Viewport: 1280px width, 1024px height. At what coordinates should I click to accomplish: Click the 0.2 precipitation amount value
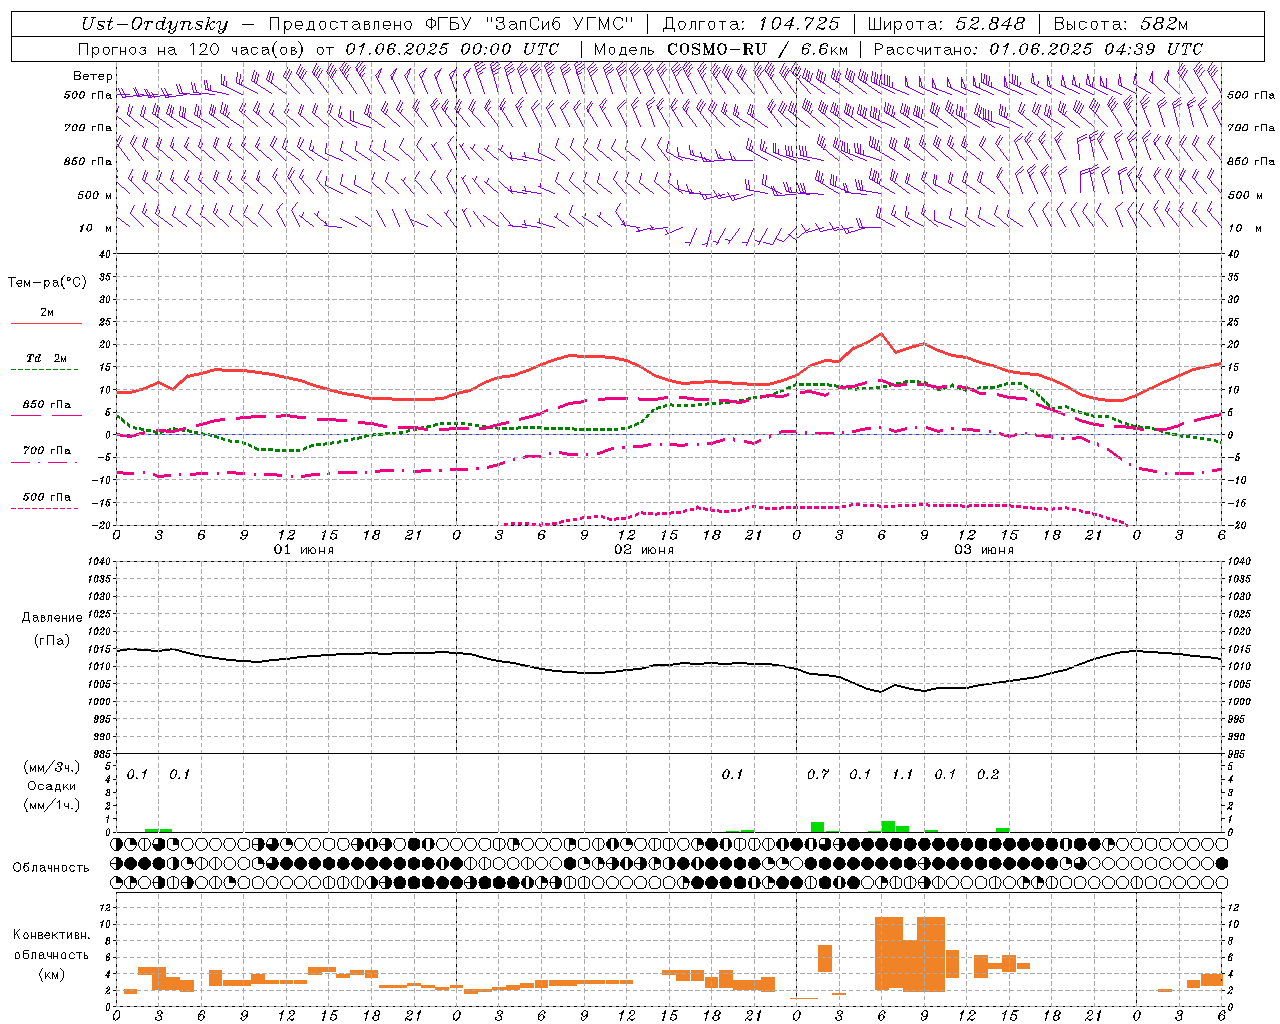(x=988, y=774)
